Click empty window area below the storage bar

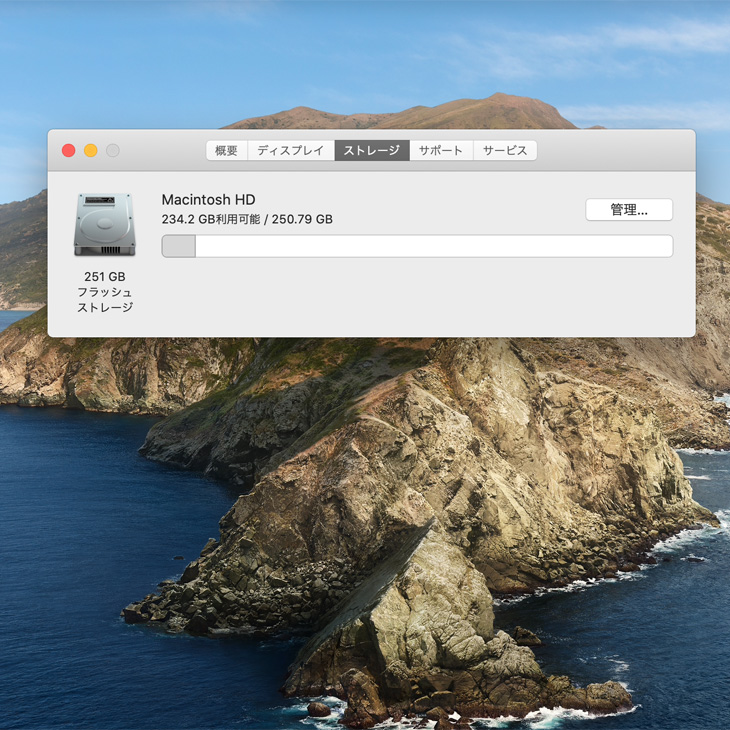[420, 298]
